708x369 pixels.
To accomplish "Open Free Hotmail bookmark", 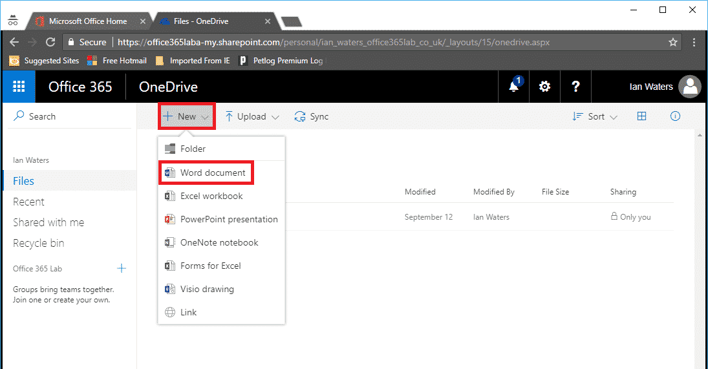I will (x=117, y=61).
